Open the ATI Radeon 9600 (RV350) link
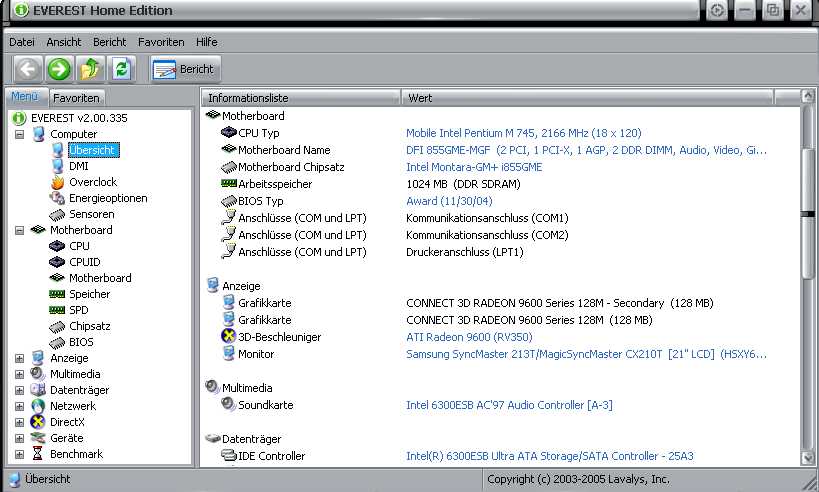This screenshot has height=492, width=819. (469, 337)
